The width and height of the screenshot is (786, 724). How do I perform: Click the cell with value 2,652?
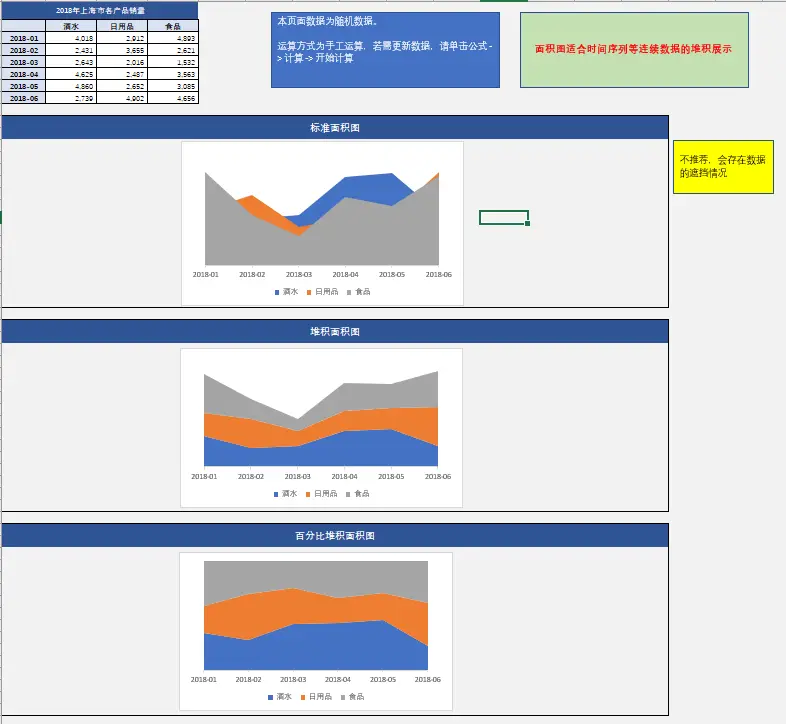[122, 86]
